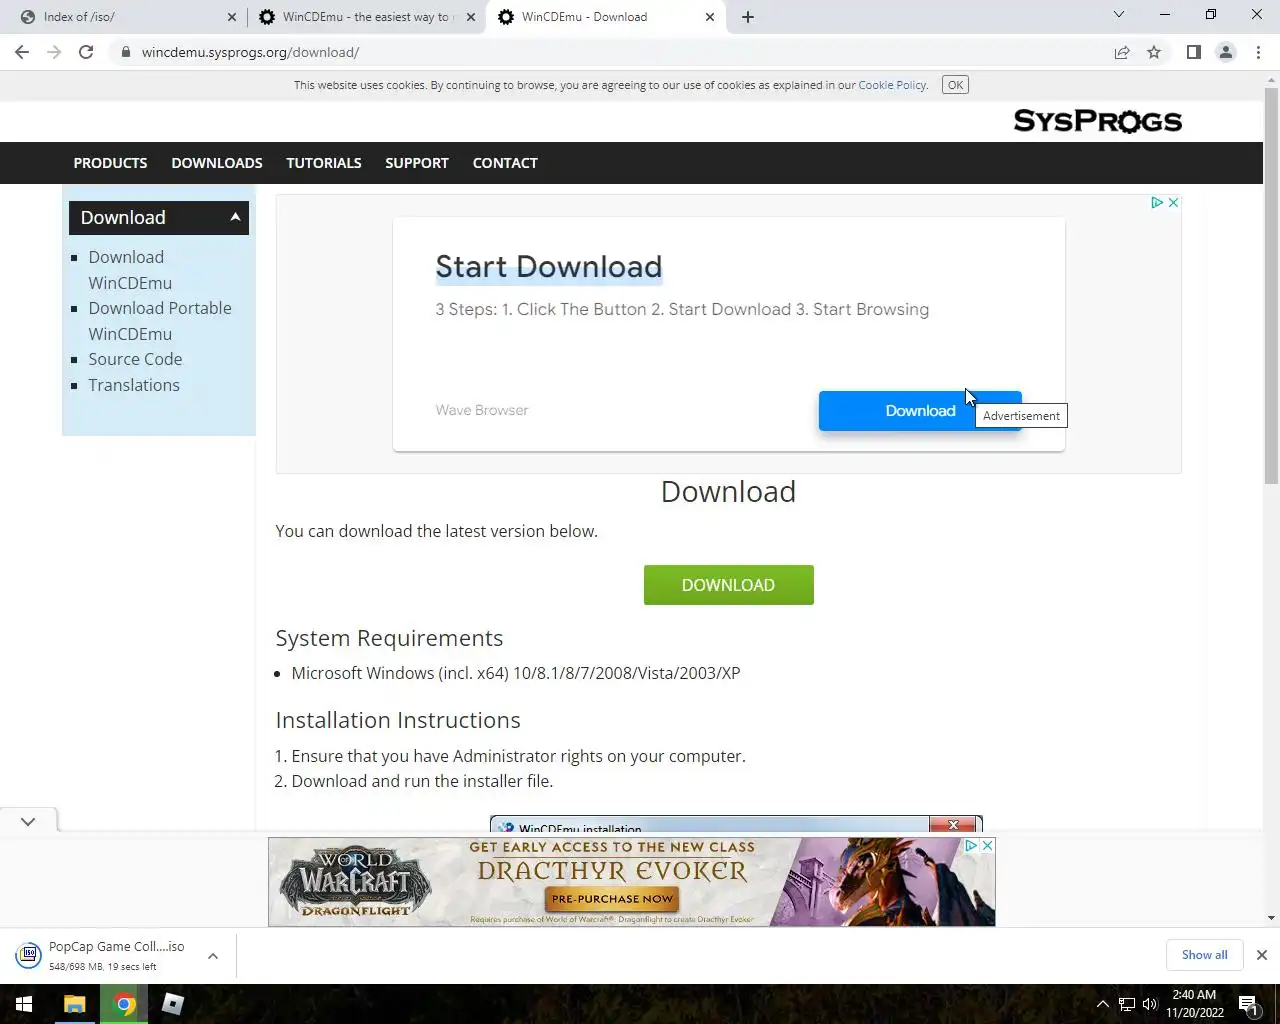Viewport: 1280px width, 1024px height.
Task: Open the network status tray icon
Action: point(1127,1004)
